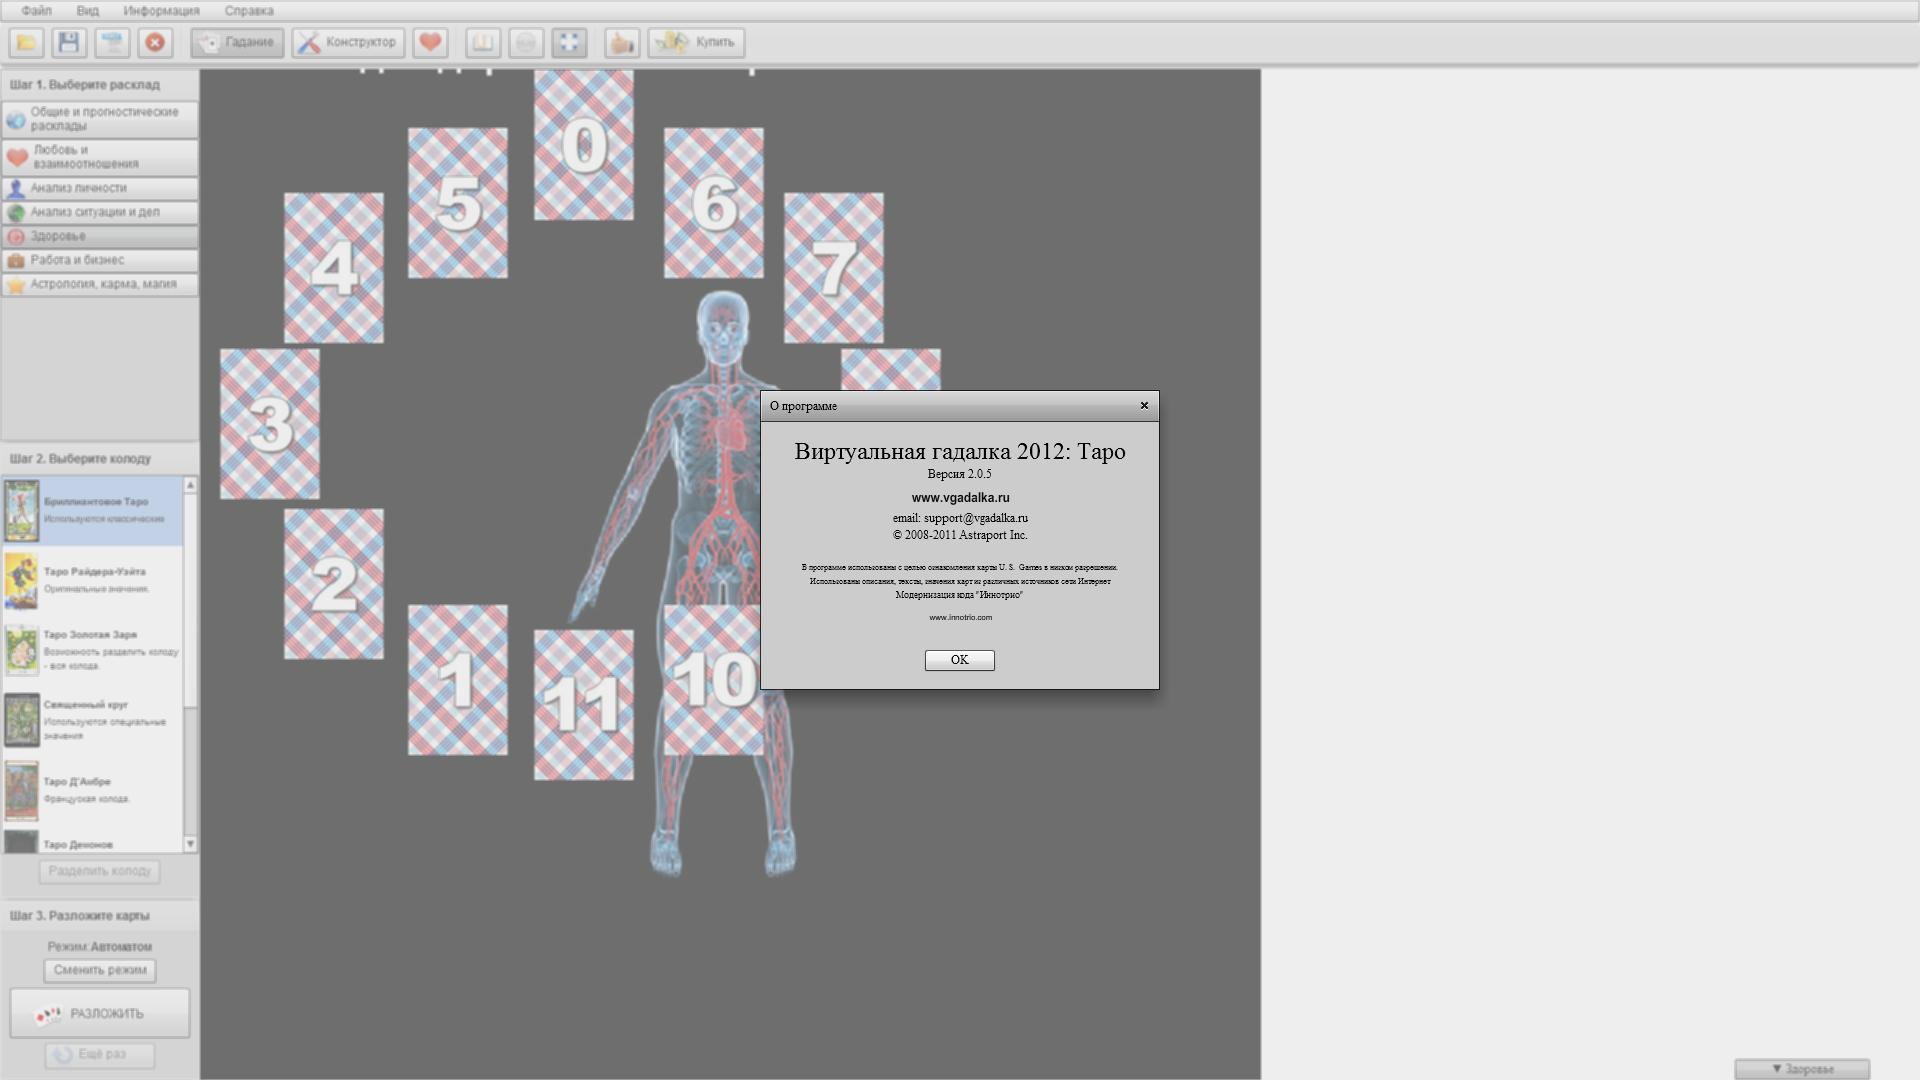Click the red circle X toolbar icon
Image resolution: width=1920 pixels, height=1080 pixels.
pos(155,42)
